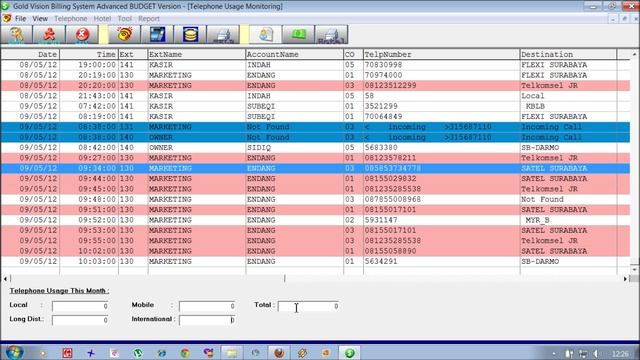Select incoming call row for Ext 131
The image size is (640, 360).
pos(315,127)
